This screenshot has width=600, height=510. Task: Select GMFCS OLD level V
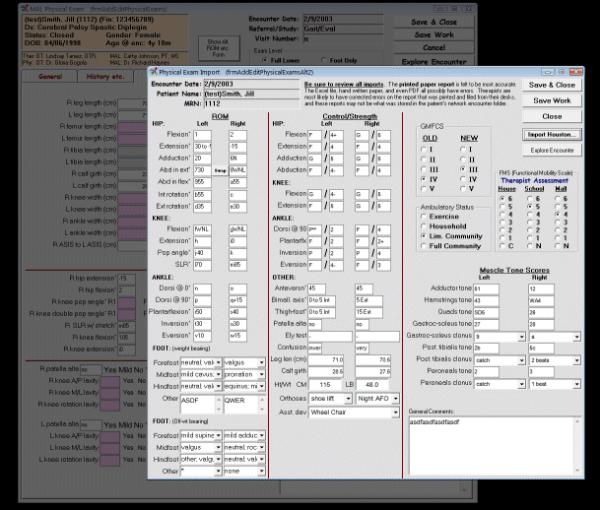pyautogui.click(x=424, y=189)
